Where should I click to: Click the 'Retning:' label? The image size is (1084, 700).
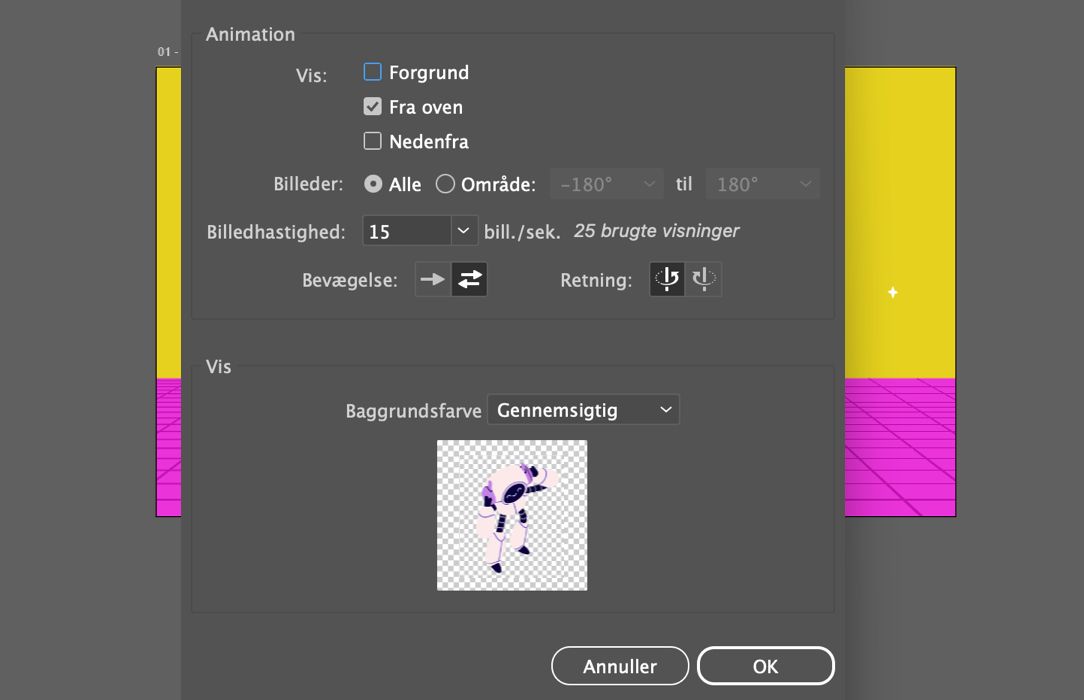[596, 280]
